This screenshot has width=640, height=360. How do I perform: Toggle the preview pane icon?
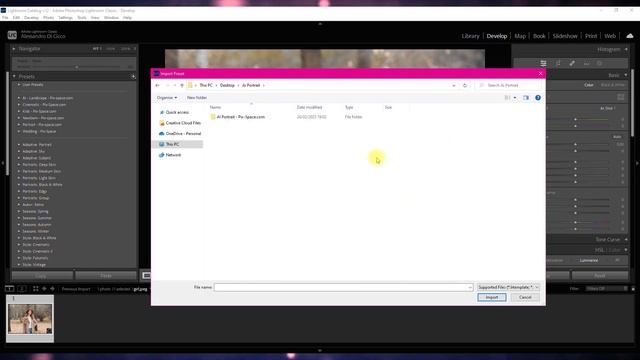click(x=526, y=98)
